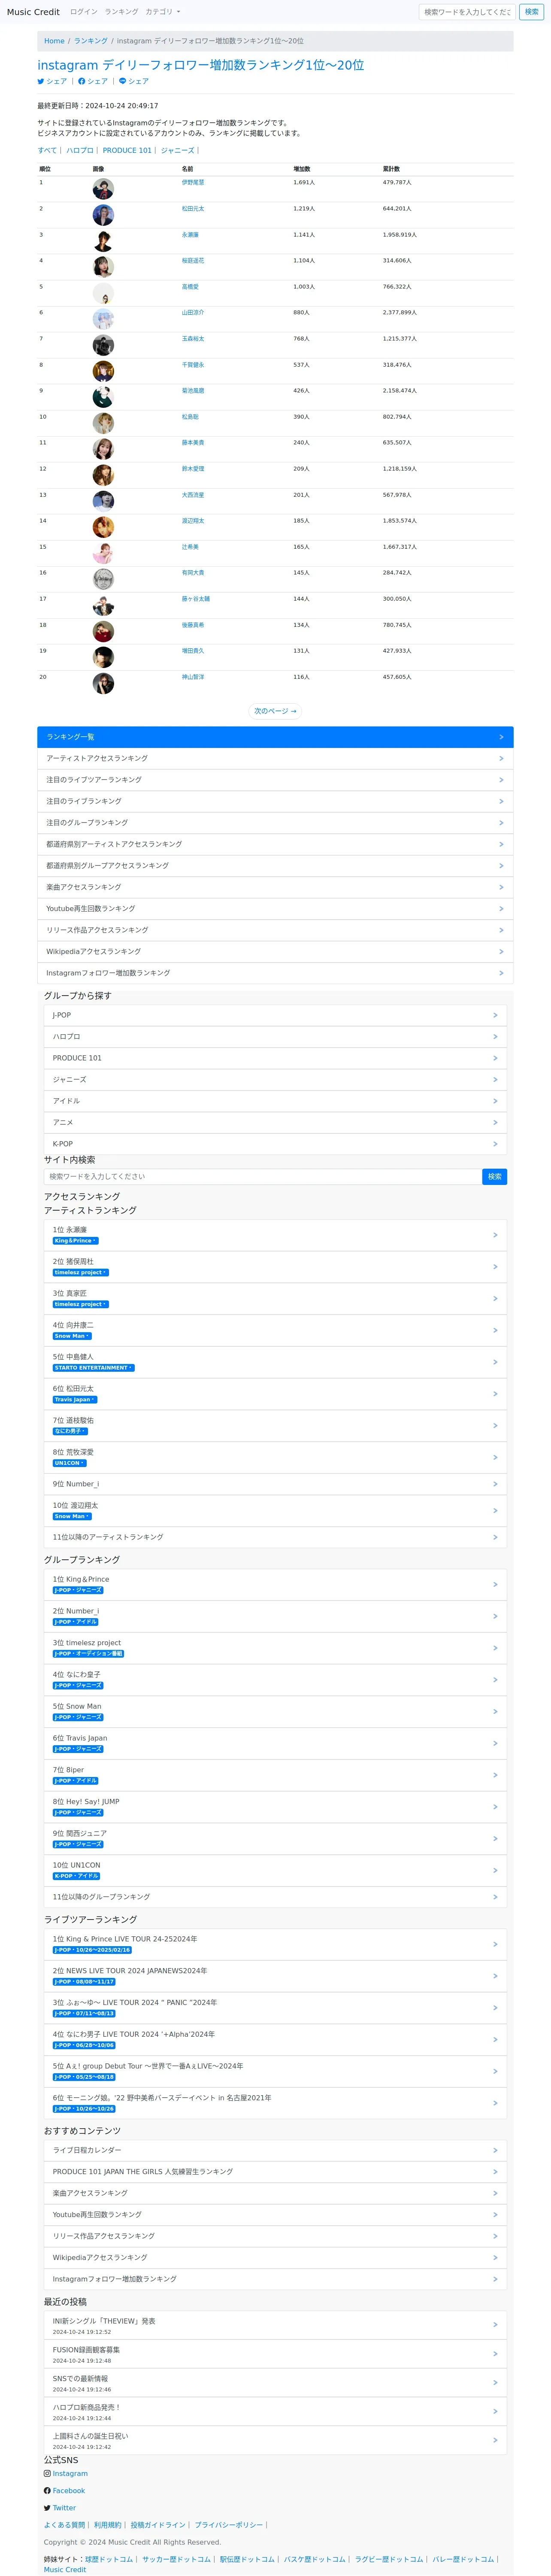The height and width of the screenshot is (2576, 551).
Task: Click the top navbar search input field
Action: 467,12
